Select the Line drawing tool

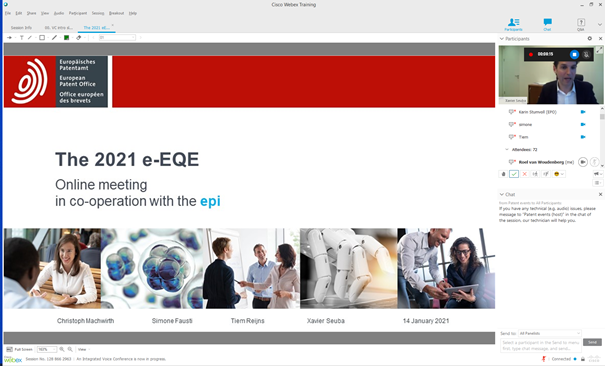click(x=30, y=37)
